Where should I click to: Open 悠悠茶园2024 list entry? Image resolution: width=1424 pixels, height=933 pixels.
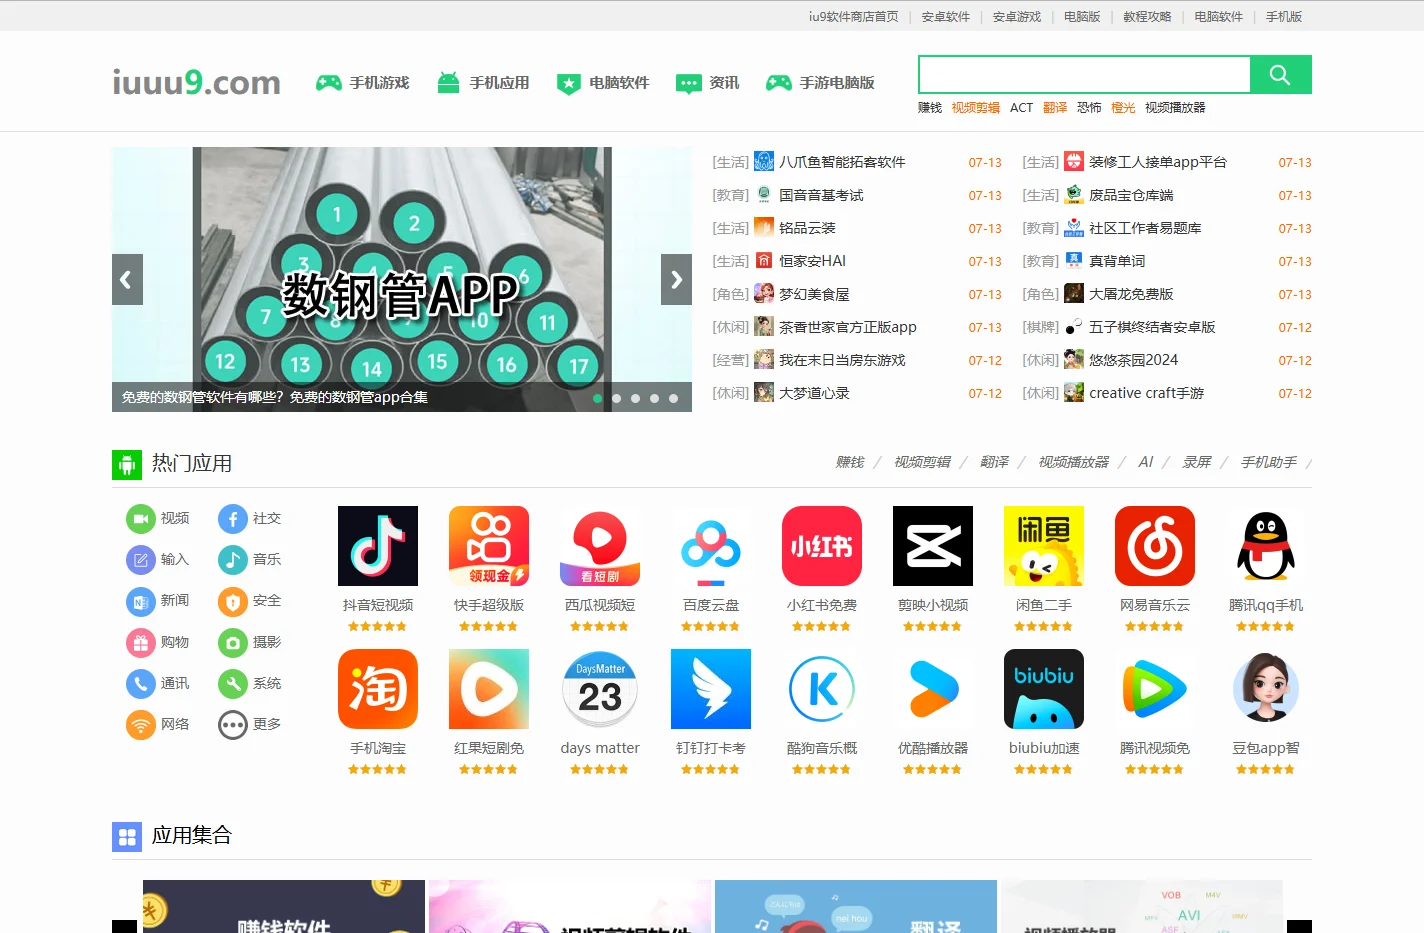(x=1134, y=360)
